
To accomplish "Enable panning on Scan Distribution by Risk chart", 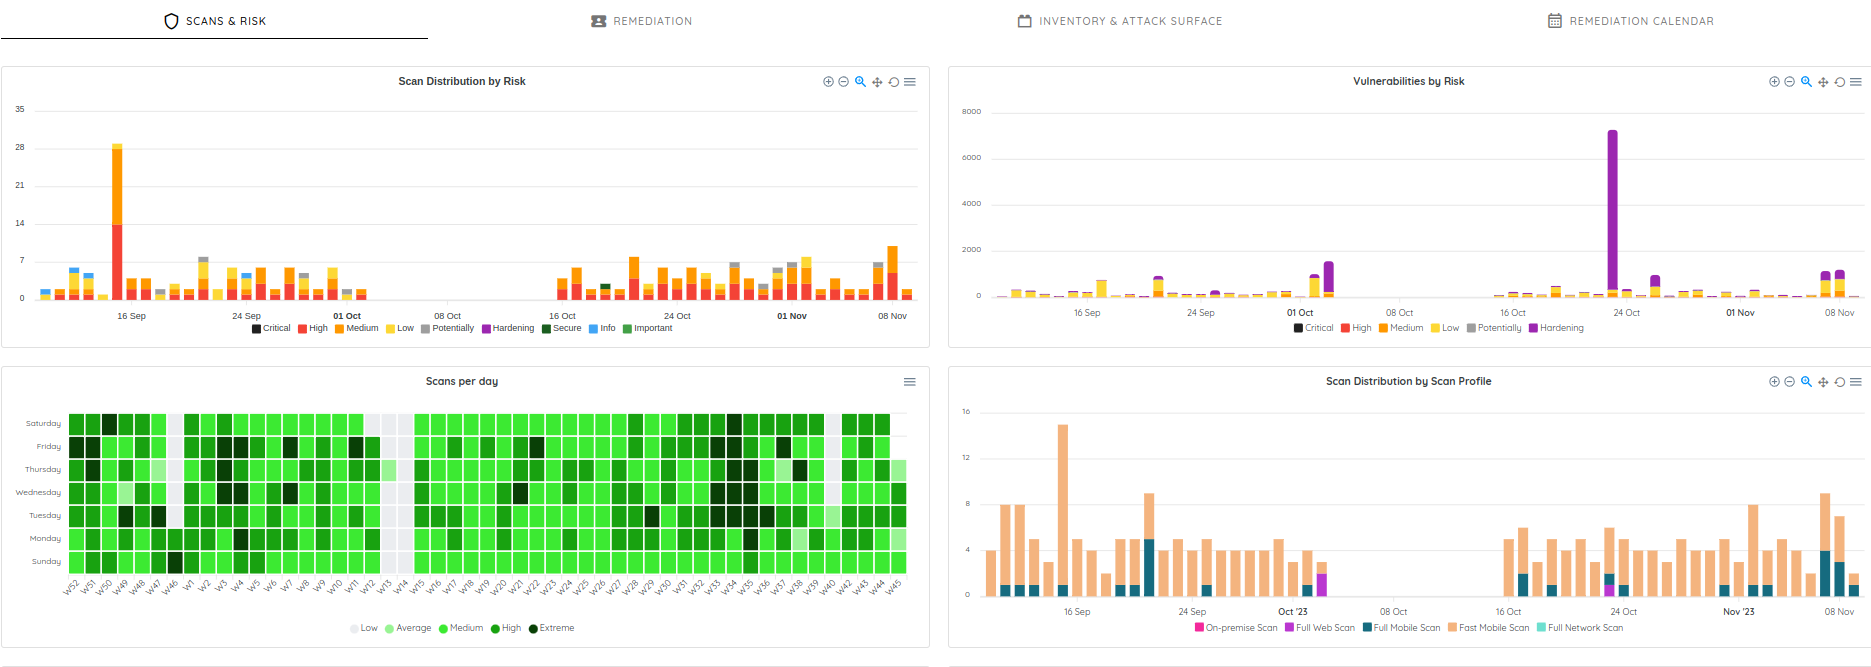I will [x=877, y=82].
